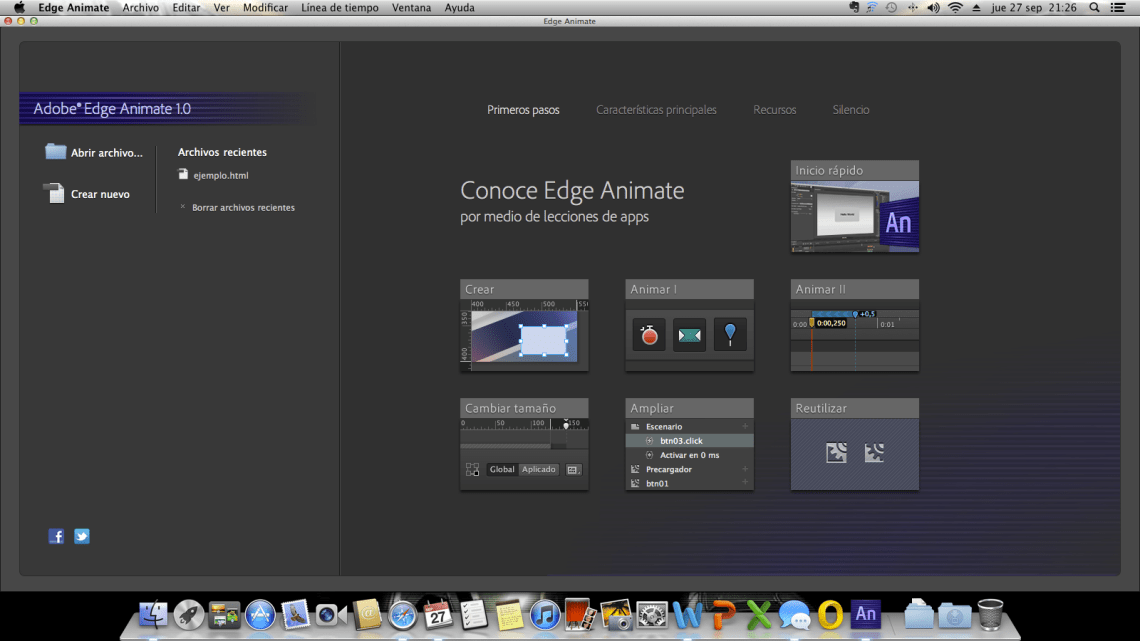Open the Inicio rápido lesson thumbnail
This screenshot has width=1140, height=641.
855,215
